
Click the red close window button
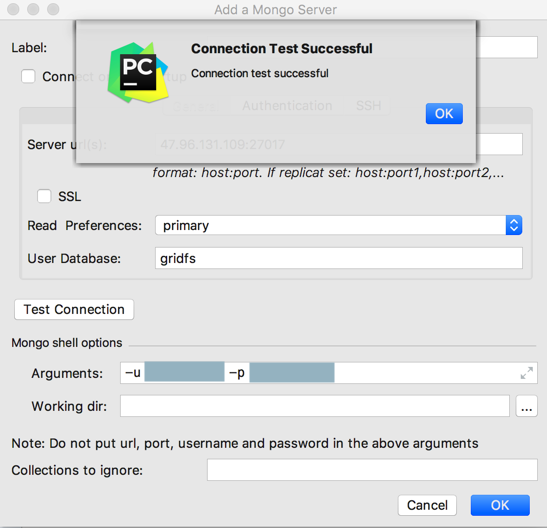pyautogui.click(x=13, y=9)
